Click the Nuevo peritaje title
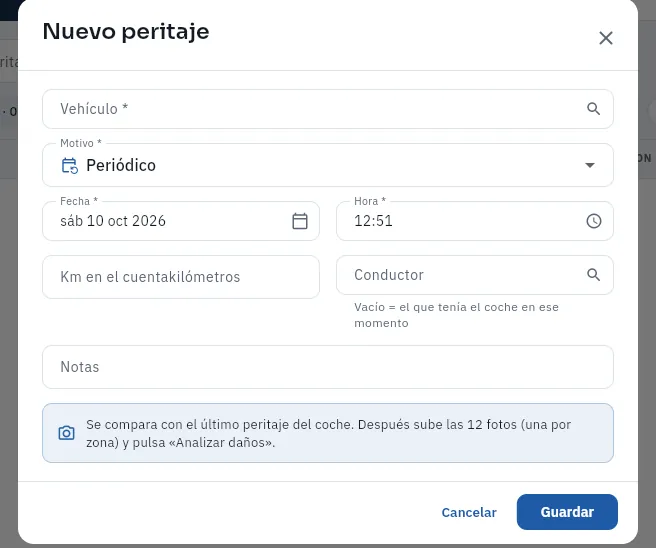This screenshot has height=548, width=656. [126, 32]
